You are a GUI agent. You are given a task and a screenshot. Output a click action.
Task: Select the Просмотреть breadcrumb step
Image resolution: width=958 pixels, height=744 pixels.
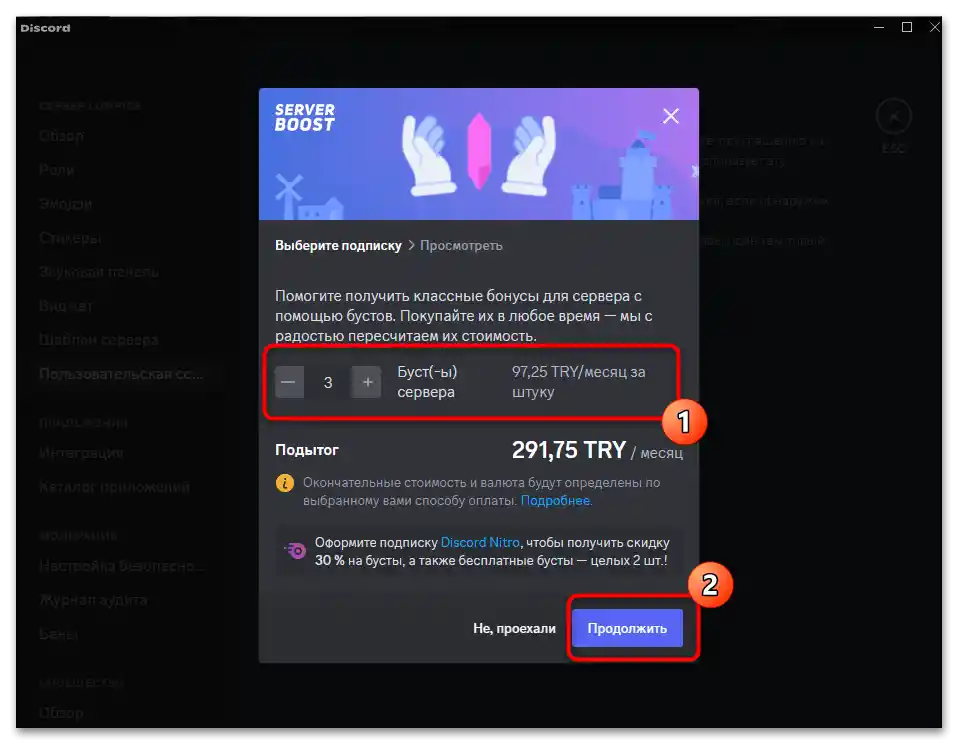click(461, 246)
